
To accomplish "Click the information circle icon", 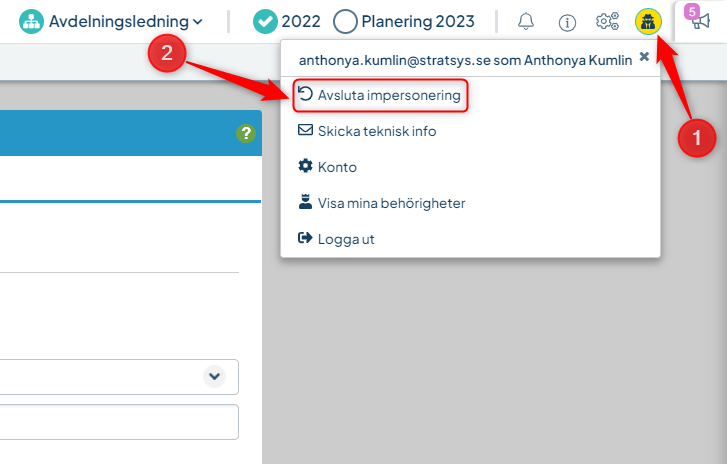I will click(x=567, y=22).
